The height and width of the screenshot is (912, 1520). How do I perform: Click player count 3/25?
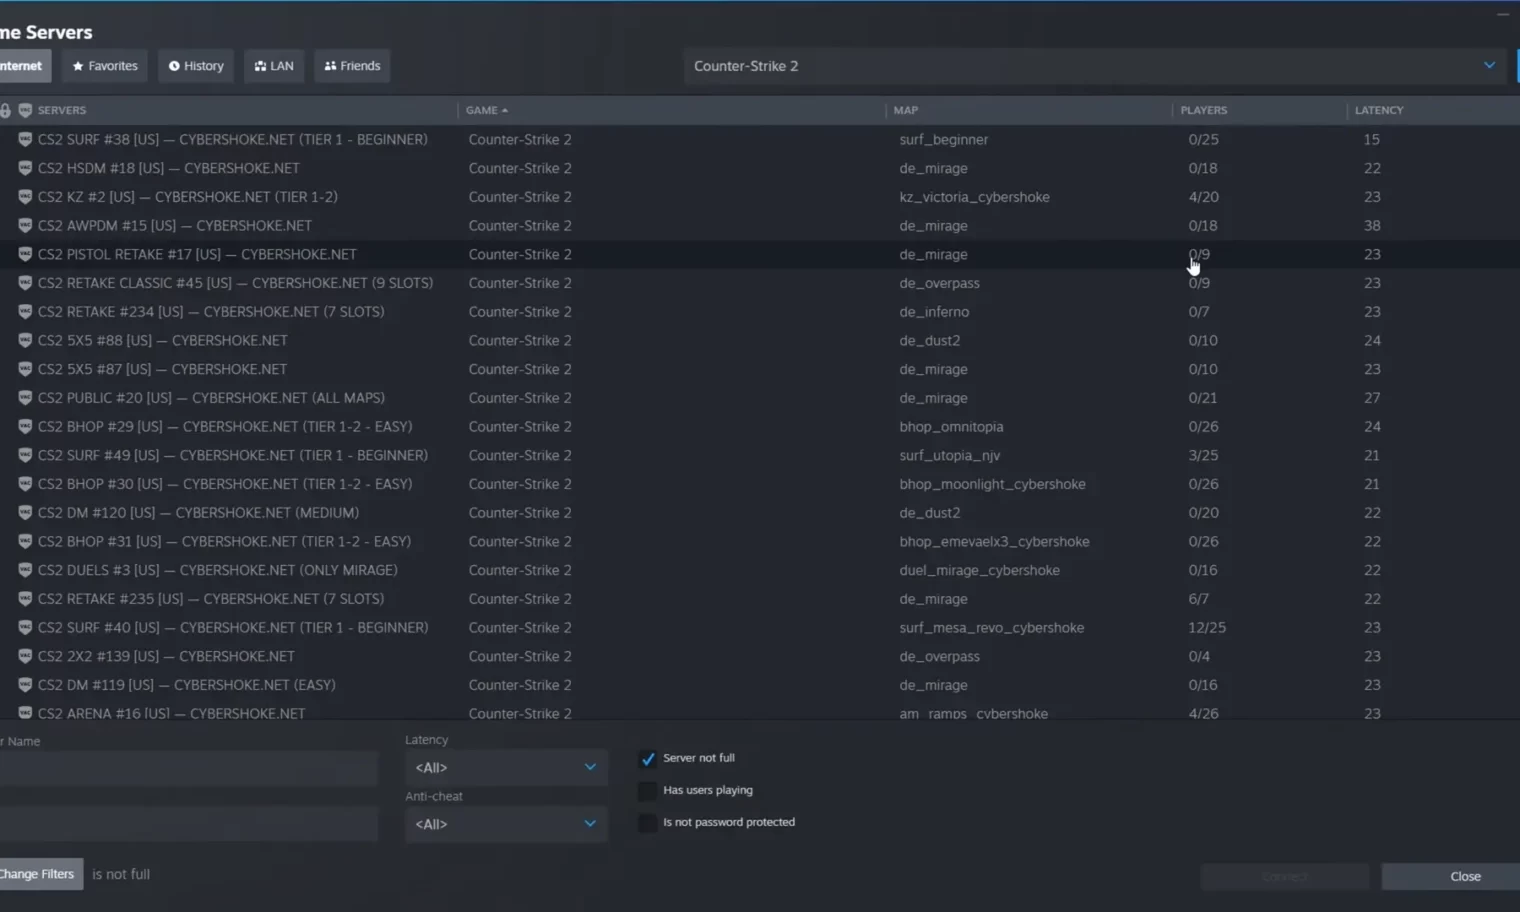pyautogui.click(x=1203, y=455)
